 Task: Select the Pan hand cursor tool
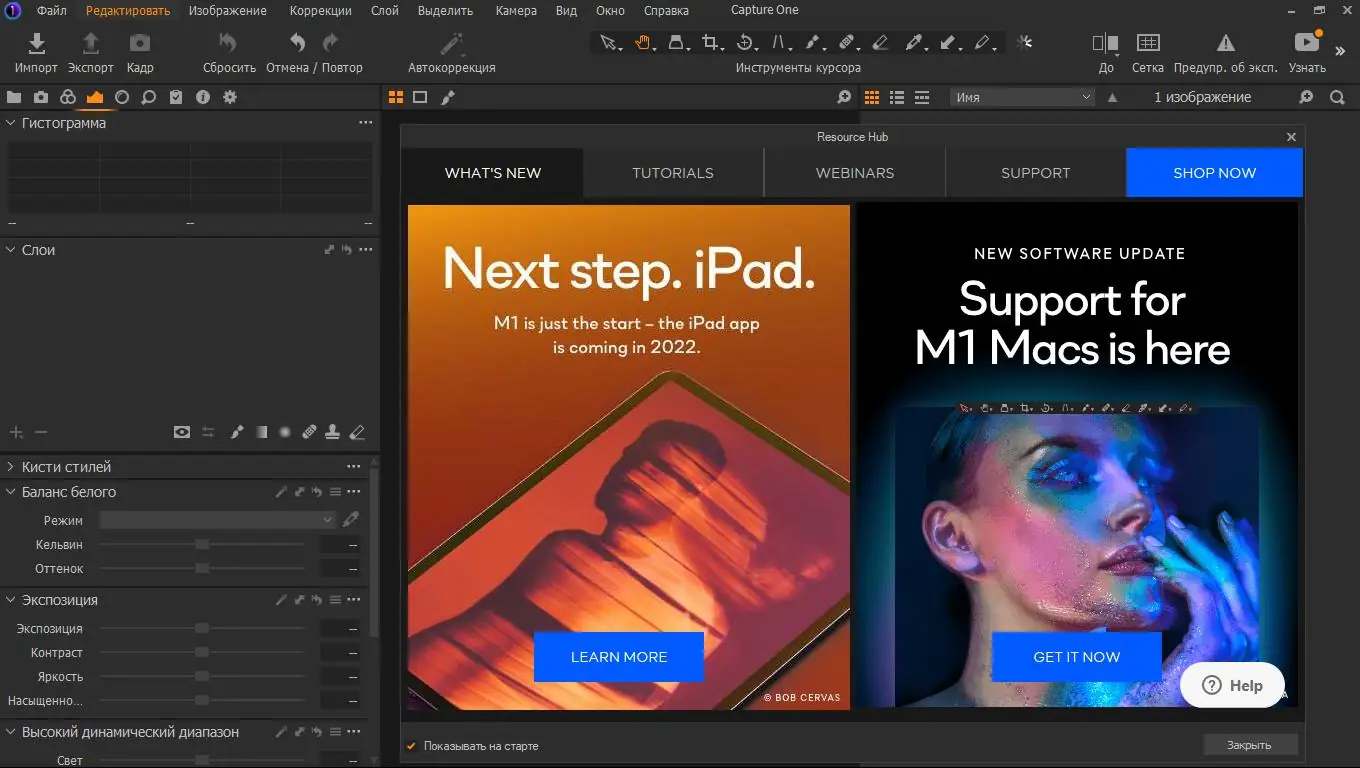[643, 43]
